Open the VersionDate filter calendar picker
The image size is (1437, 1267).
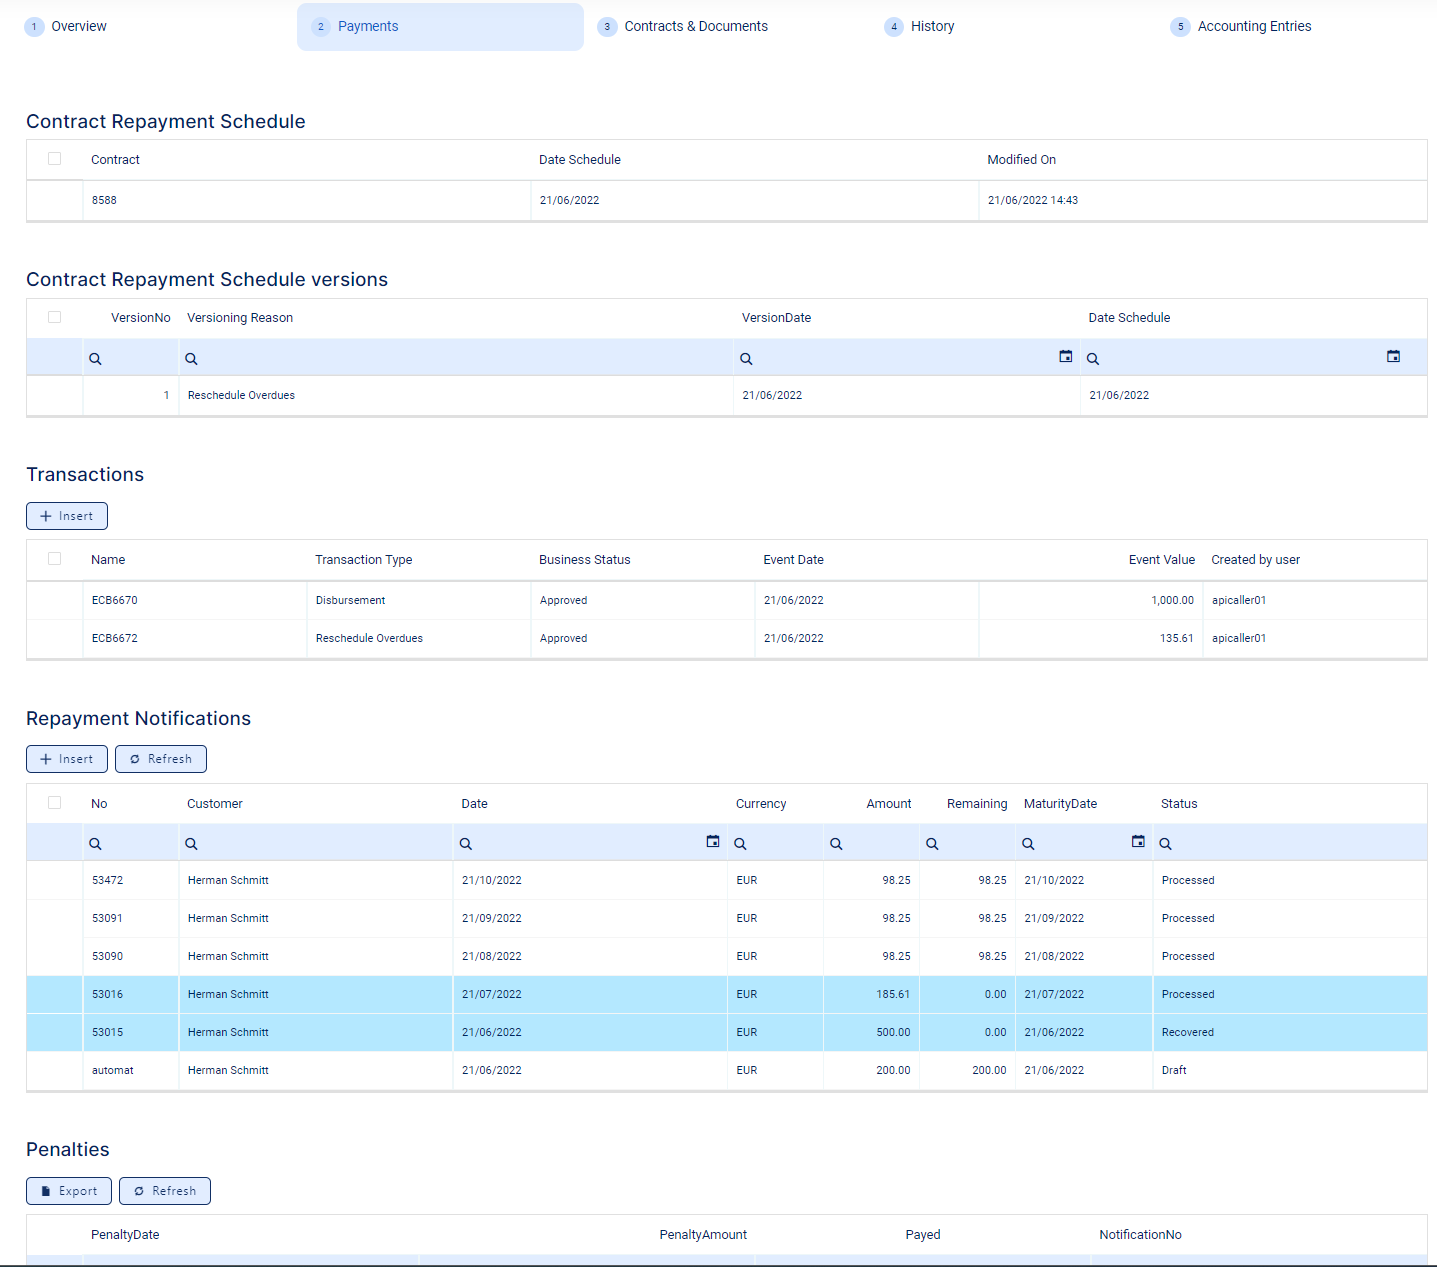point(1065,357)
